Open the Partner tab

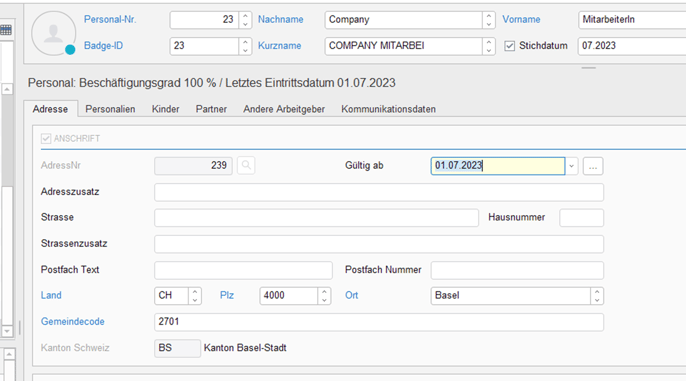(211, 109)
